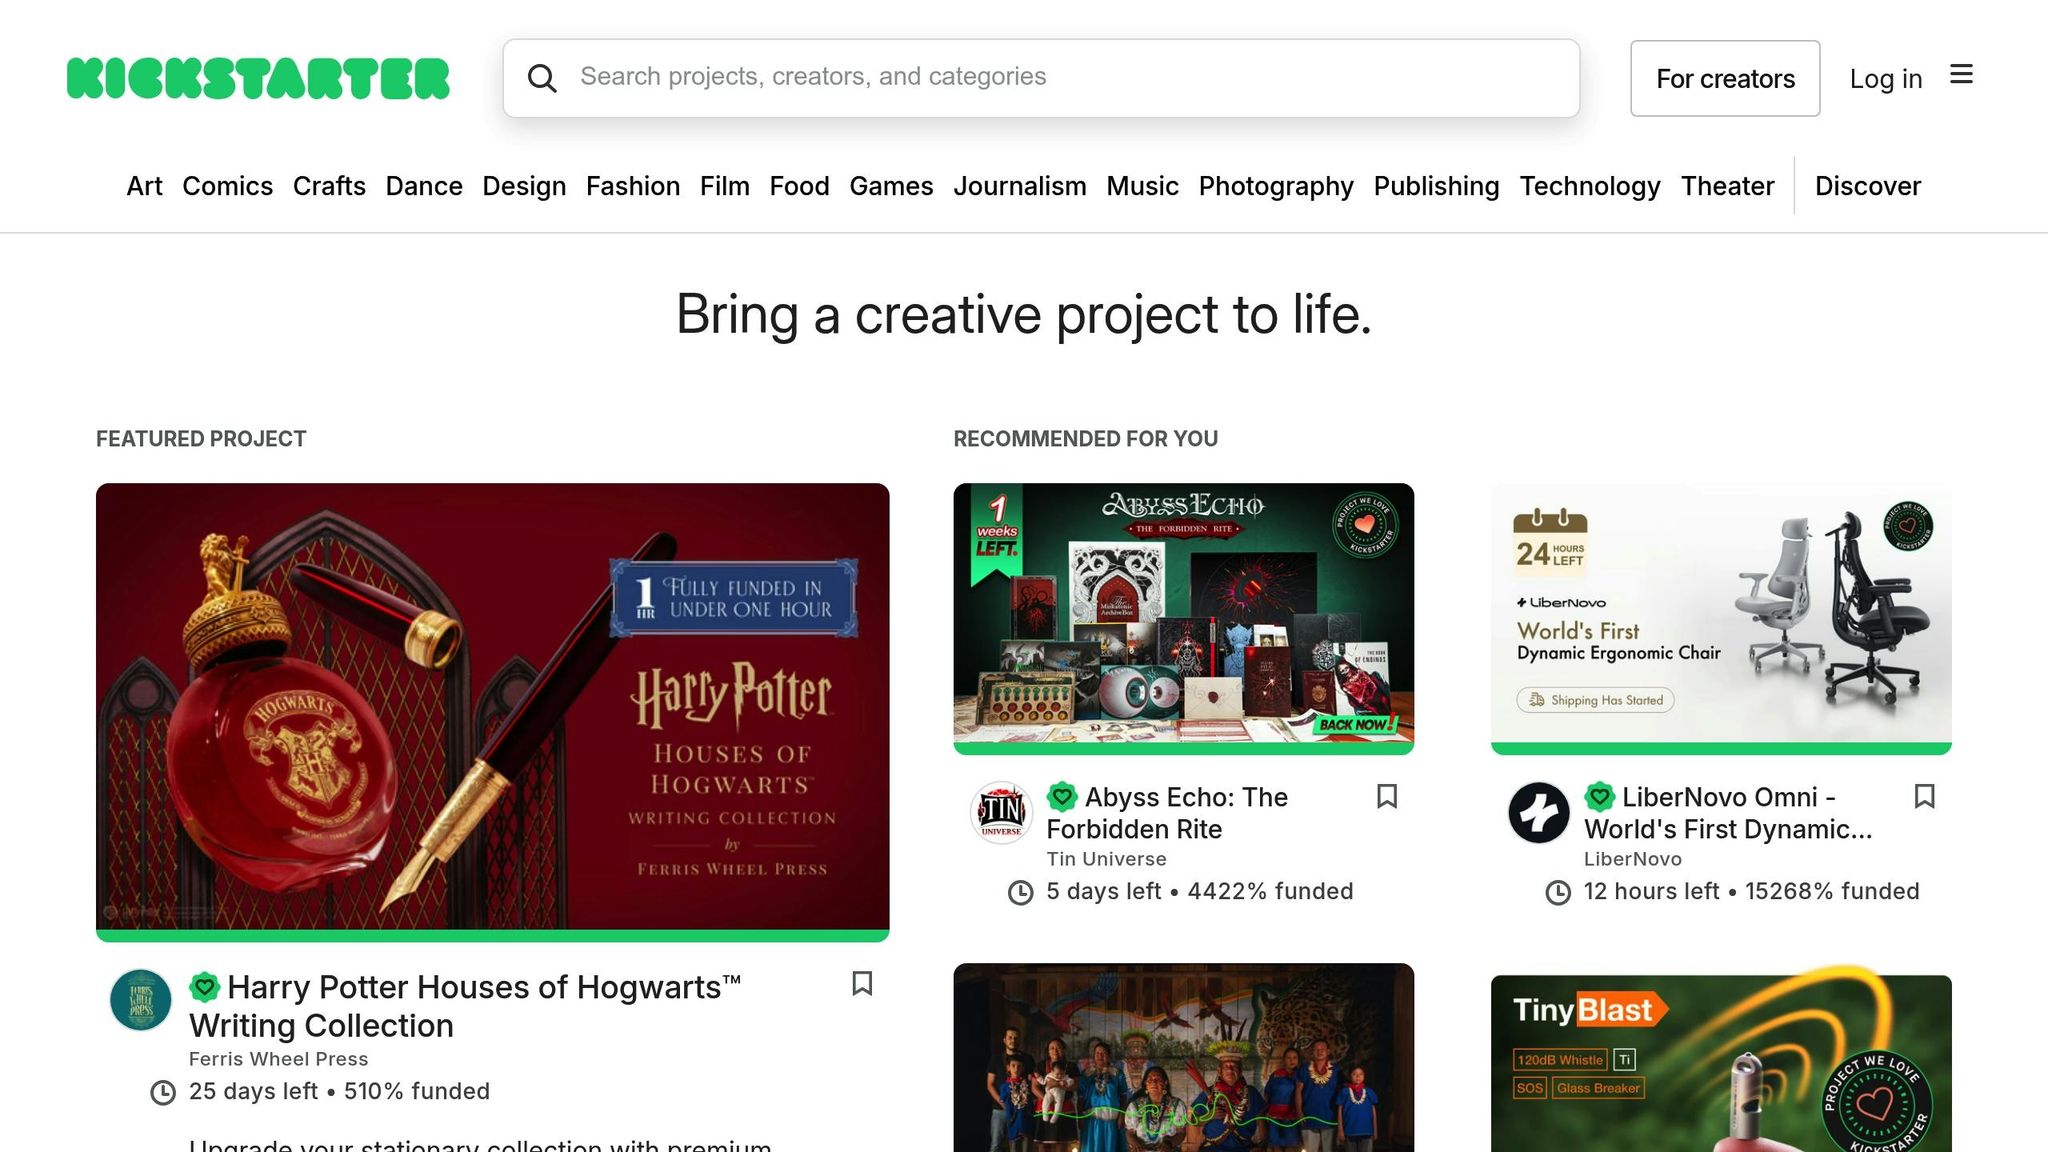Click clock icon next to 25 days left
The height and width of the screenshot is (1152, 2048).
tap(163, 1093)
